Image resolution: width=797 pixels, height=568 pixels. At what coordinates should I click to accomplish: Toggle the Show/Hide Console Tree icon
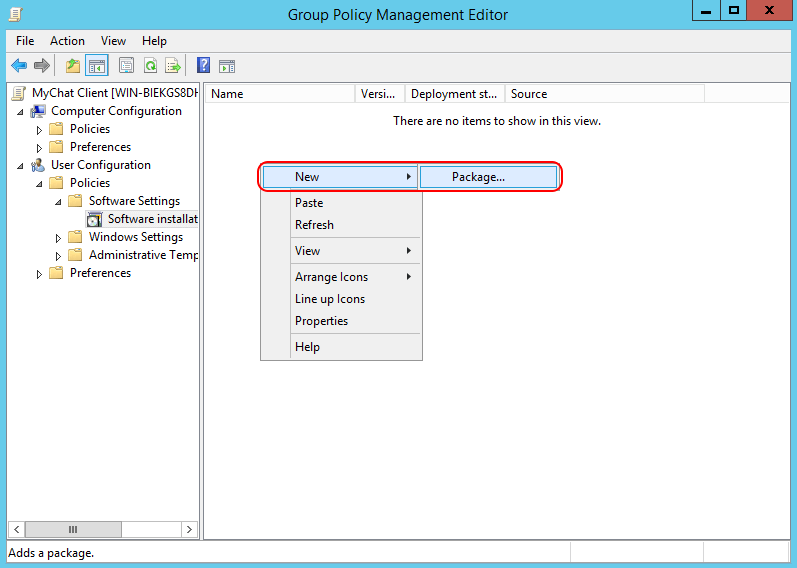click(97, 66)
